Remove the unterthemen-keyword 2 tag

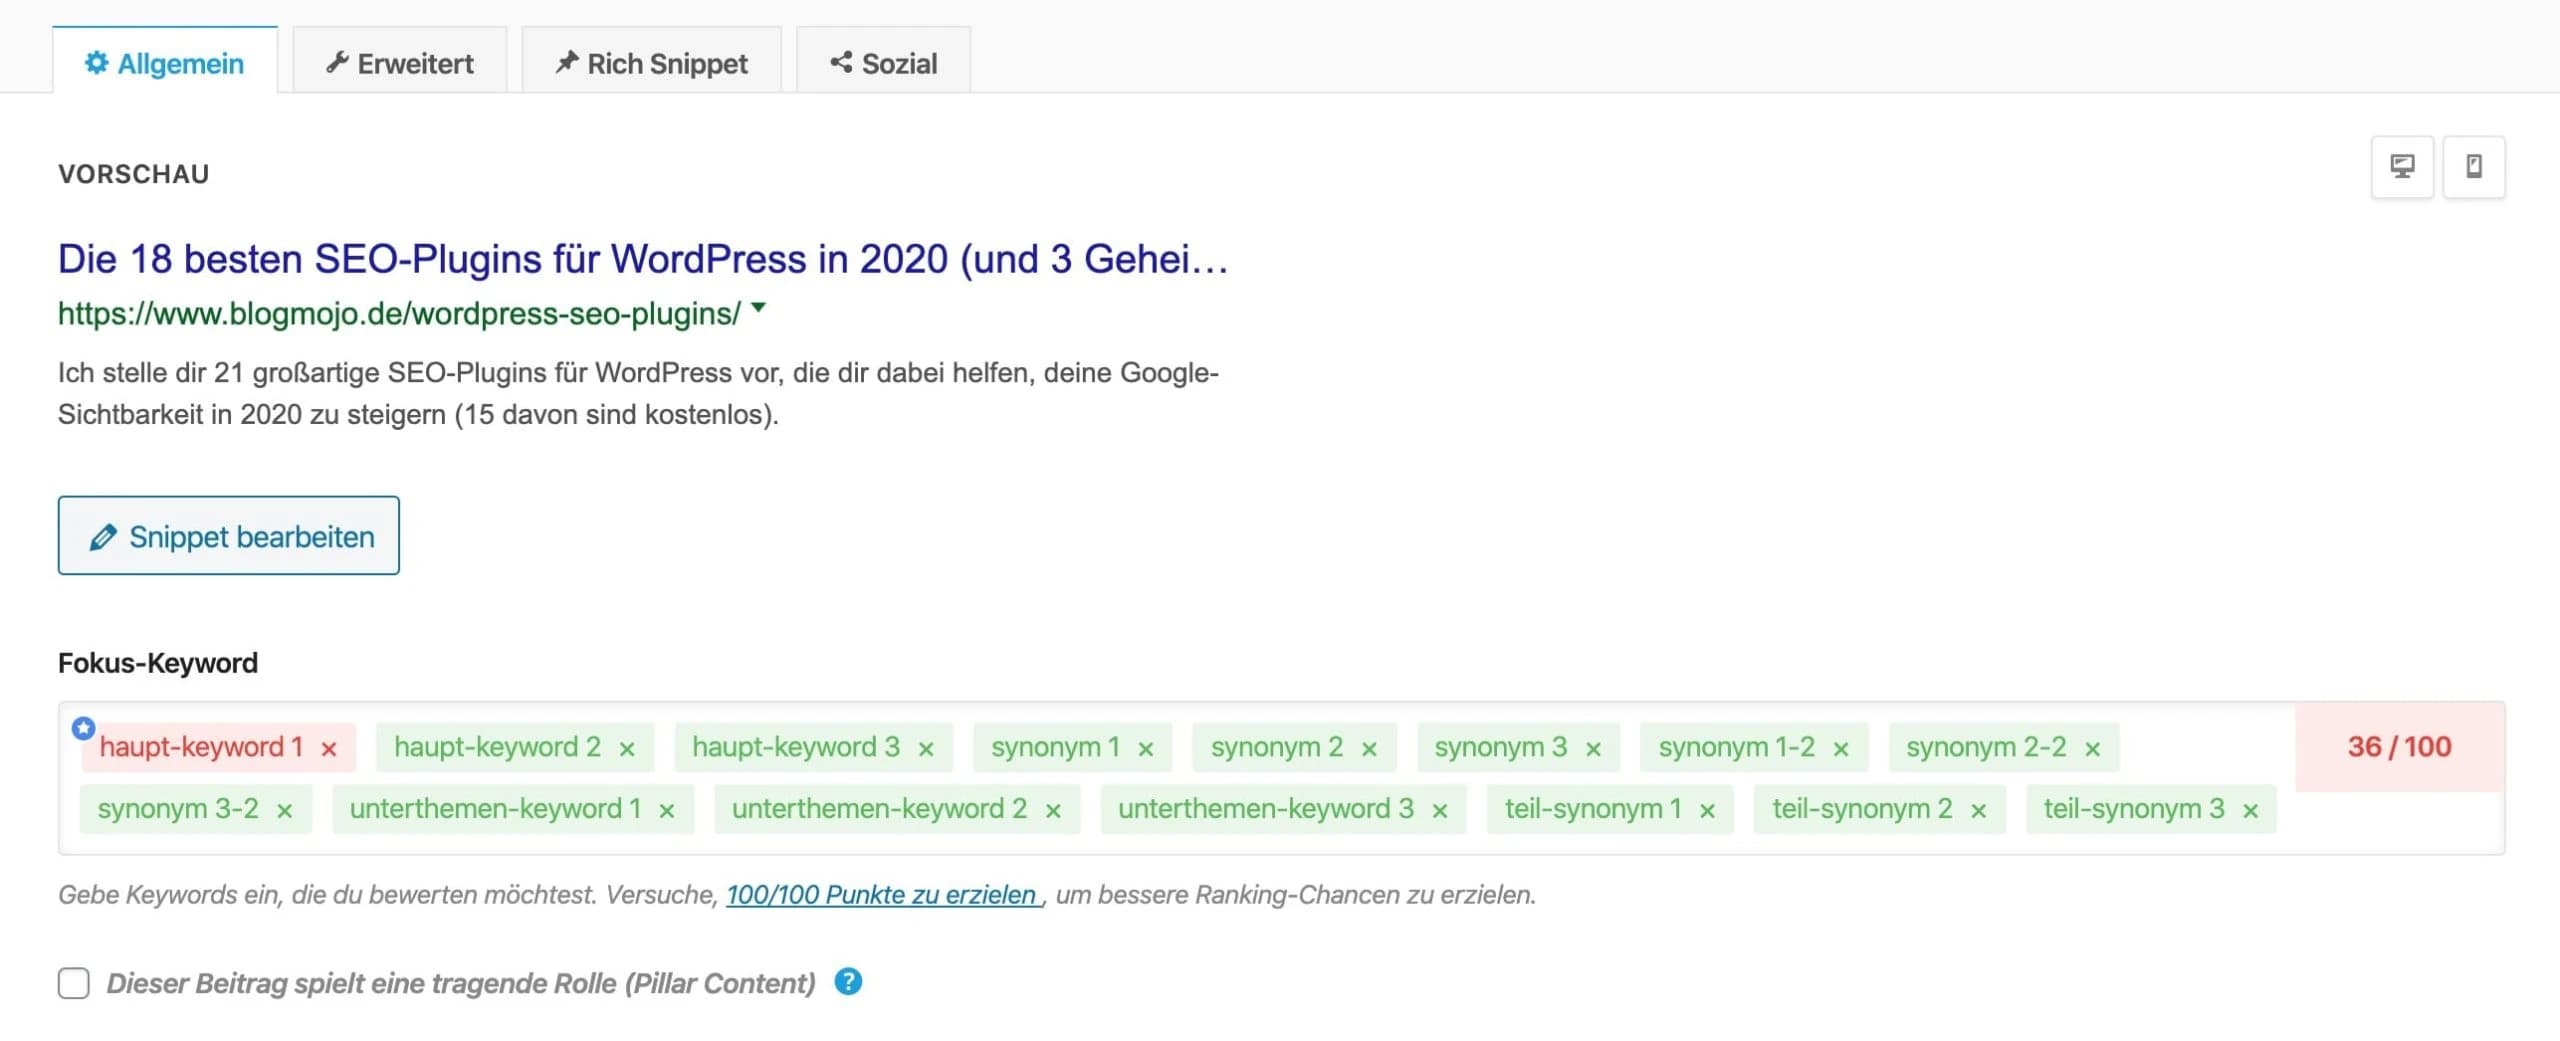1053,810
